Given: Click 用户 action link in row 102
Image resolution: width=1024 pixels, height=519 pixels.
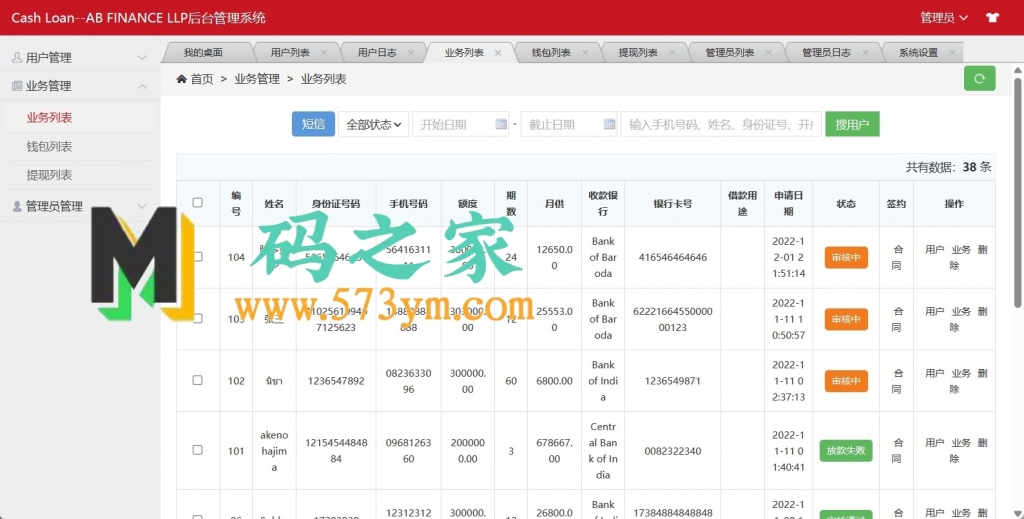Looking at the screenshot, I should click(x=935, y=373).
